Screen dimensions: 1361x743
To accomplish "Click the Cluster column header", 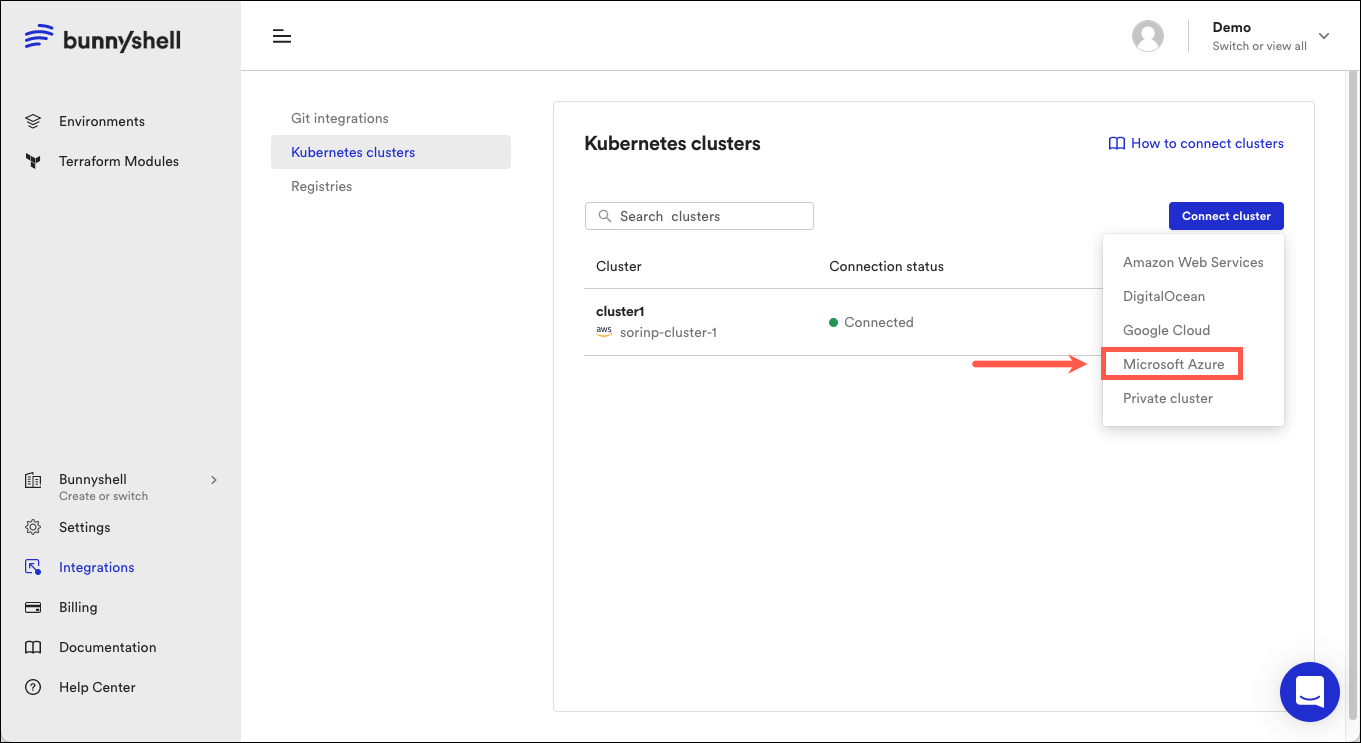I will pyautogui.click(x=619, y=266).
